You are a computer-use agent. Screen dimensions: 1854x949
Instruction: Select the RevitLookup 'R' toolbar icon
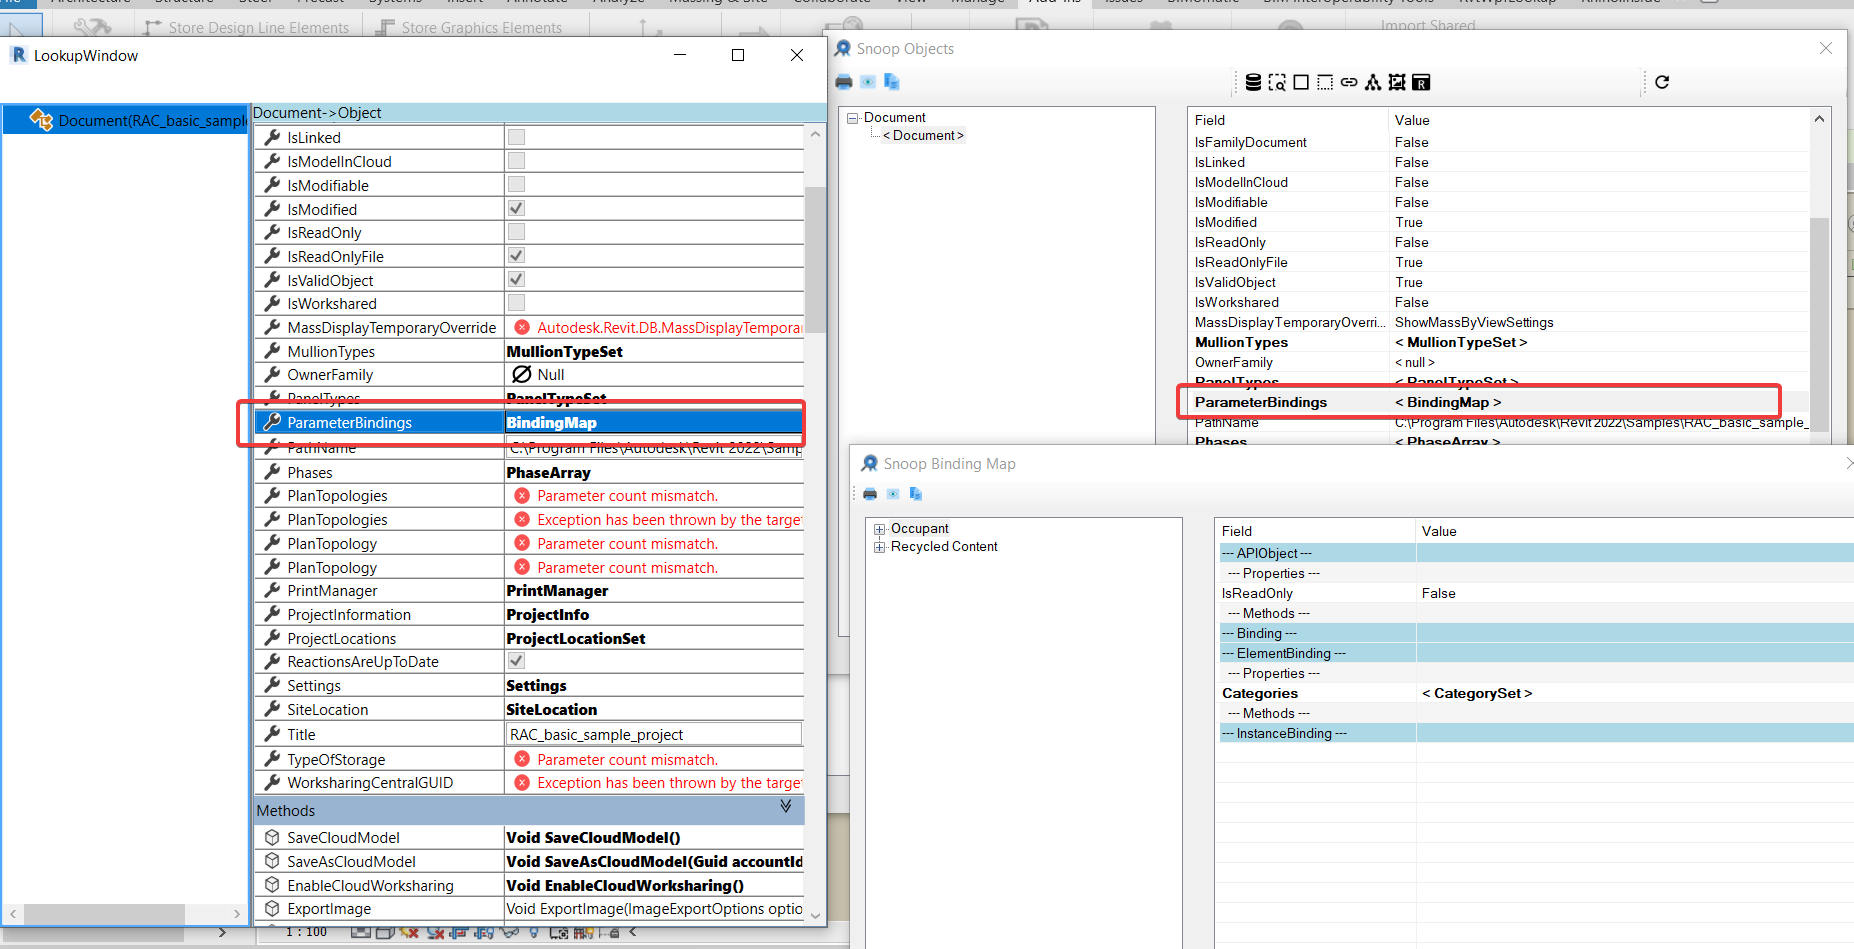tap(1421, 82)
